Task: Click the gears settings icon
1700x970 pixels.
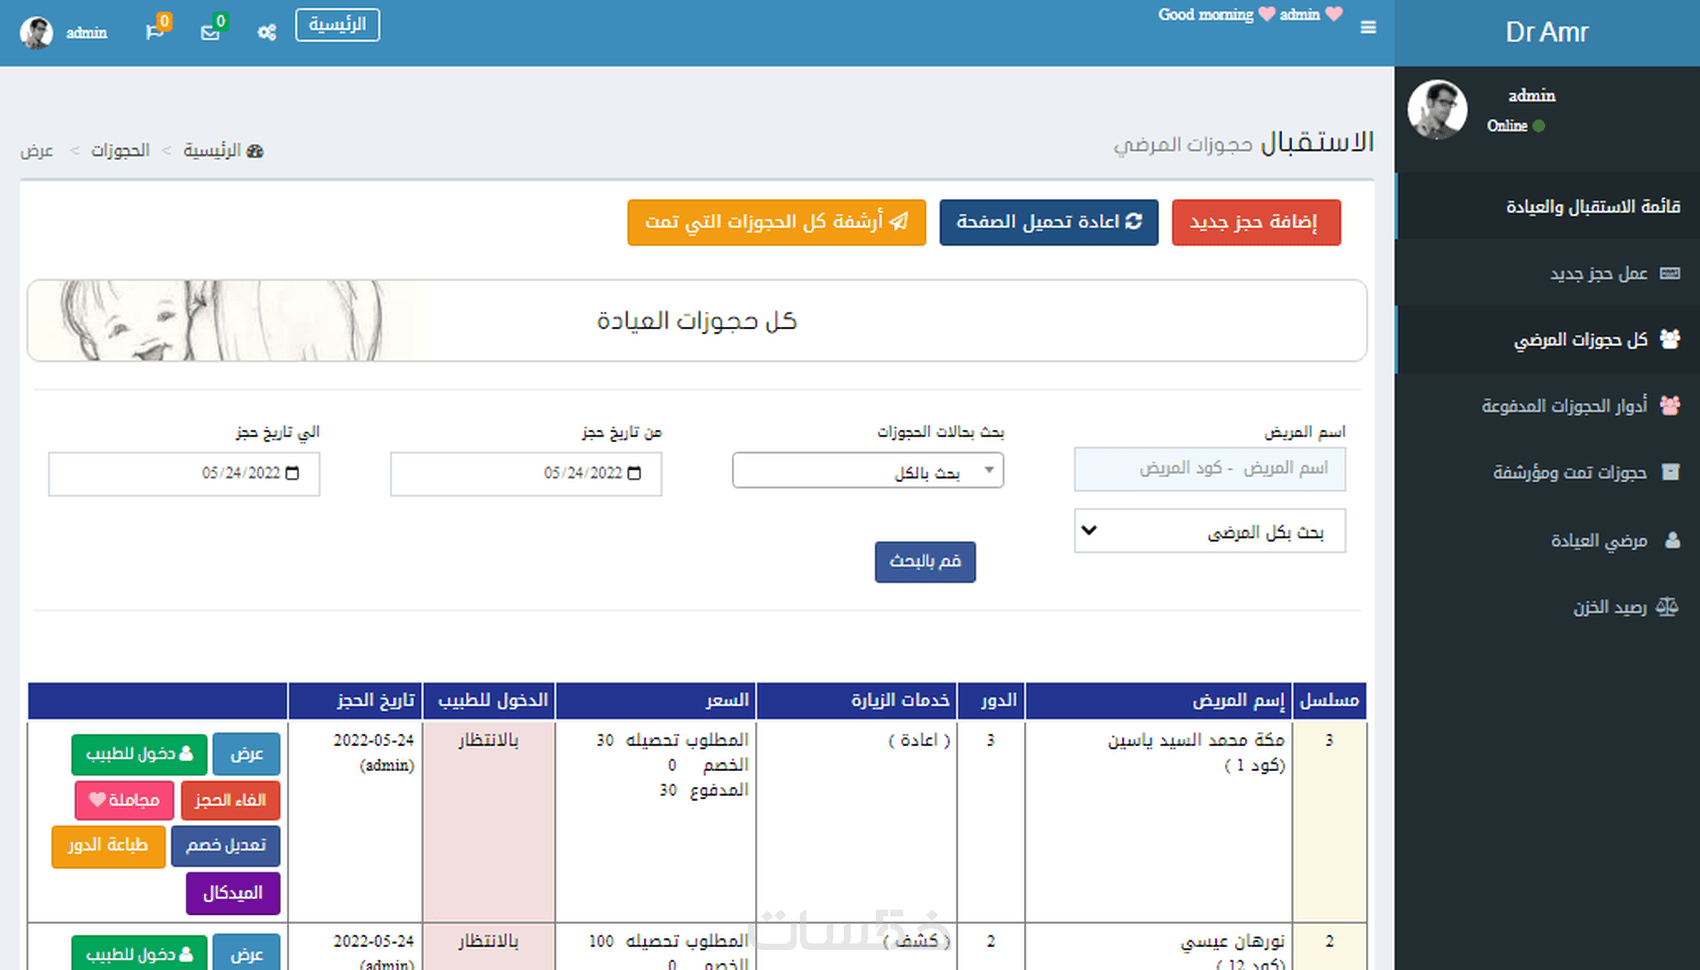Action: click(x=266, y=32)
